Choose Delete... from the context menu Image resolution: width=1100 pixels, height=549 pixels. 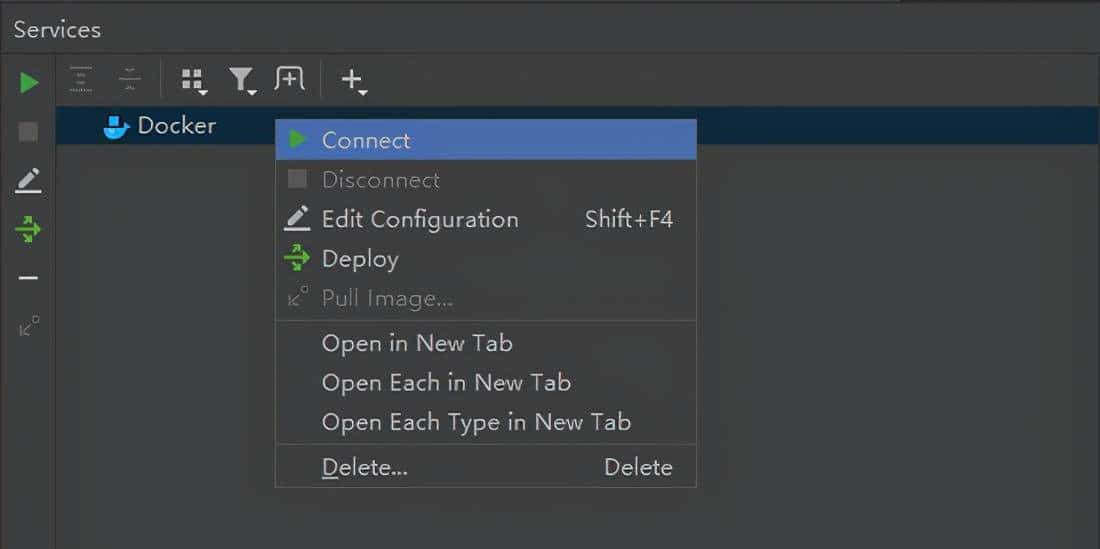365,468
